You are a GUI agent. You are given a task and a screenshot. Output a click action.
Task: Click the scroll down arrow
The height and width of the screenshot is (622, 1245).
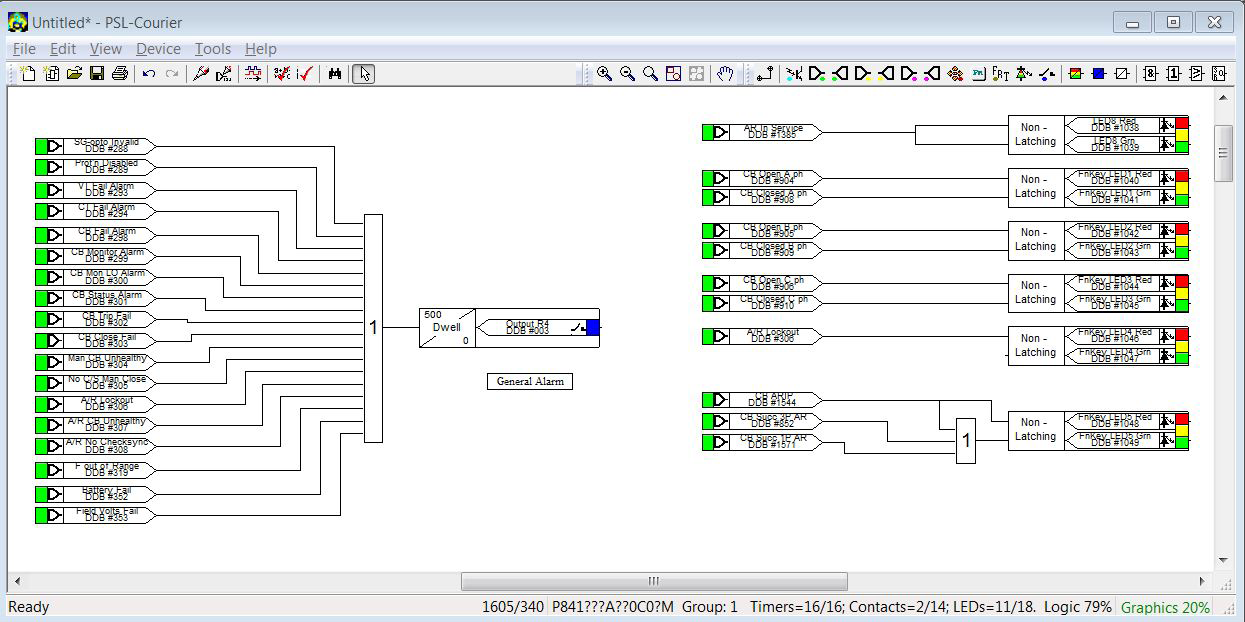(x=1223, y=560)
